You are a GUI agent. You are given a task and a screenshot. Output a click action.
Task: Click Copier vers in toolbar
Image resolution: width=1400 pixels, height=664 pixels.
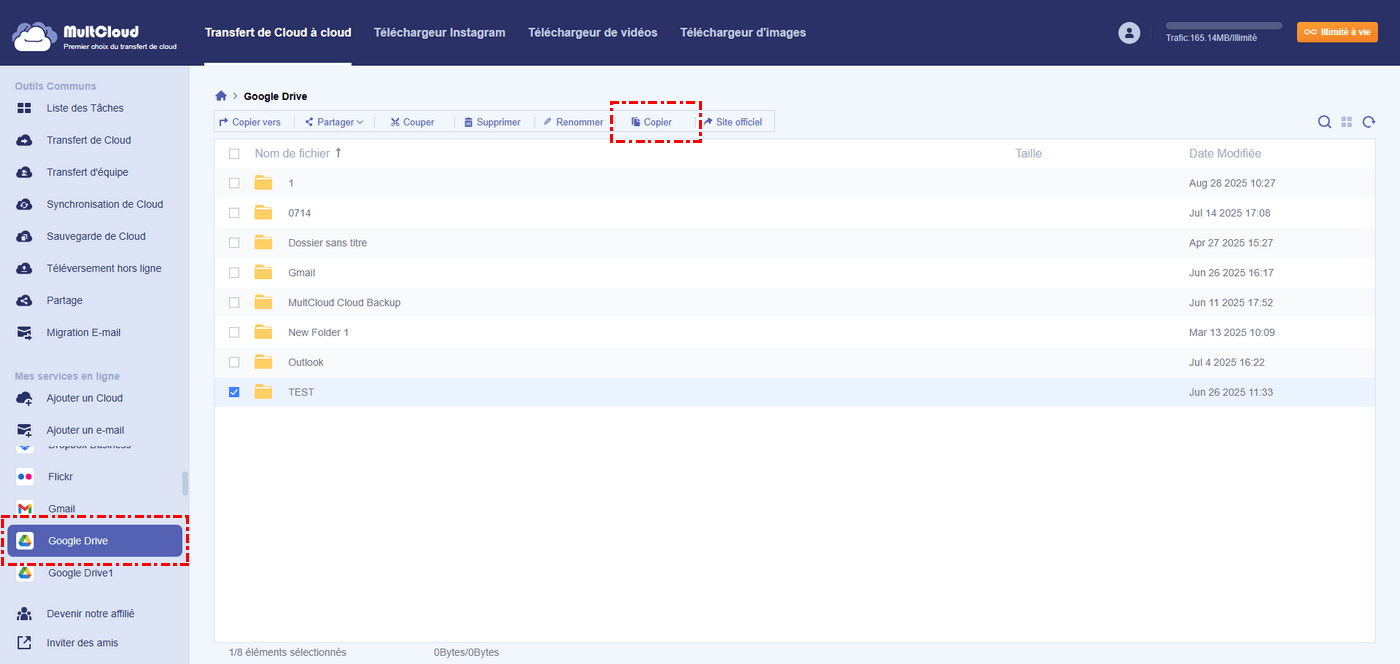click(250, 122)
